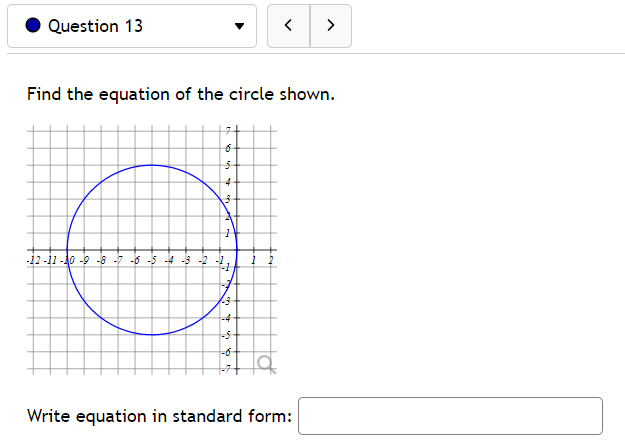Click the '2' label on the x-axis
The height and width of the screenshot is (448, 625).
click(x=270, y=260)
